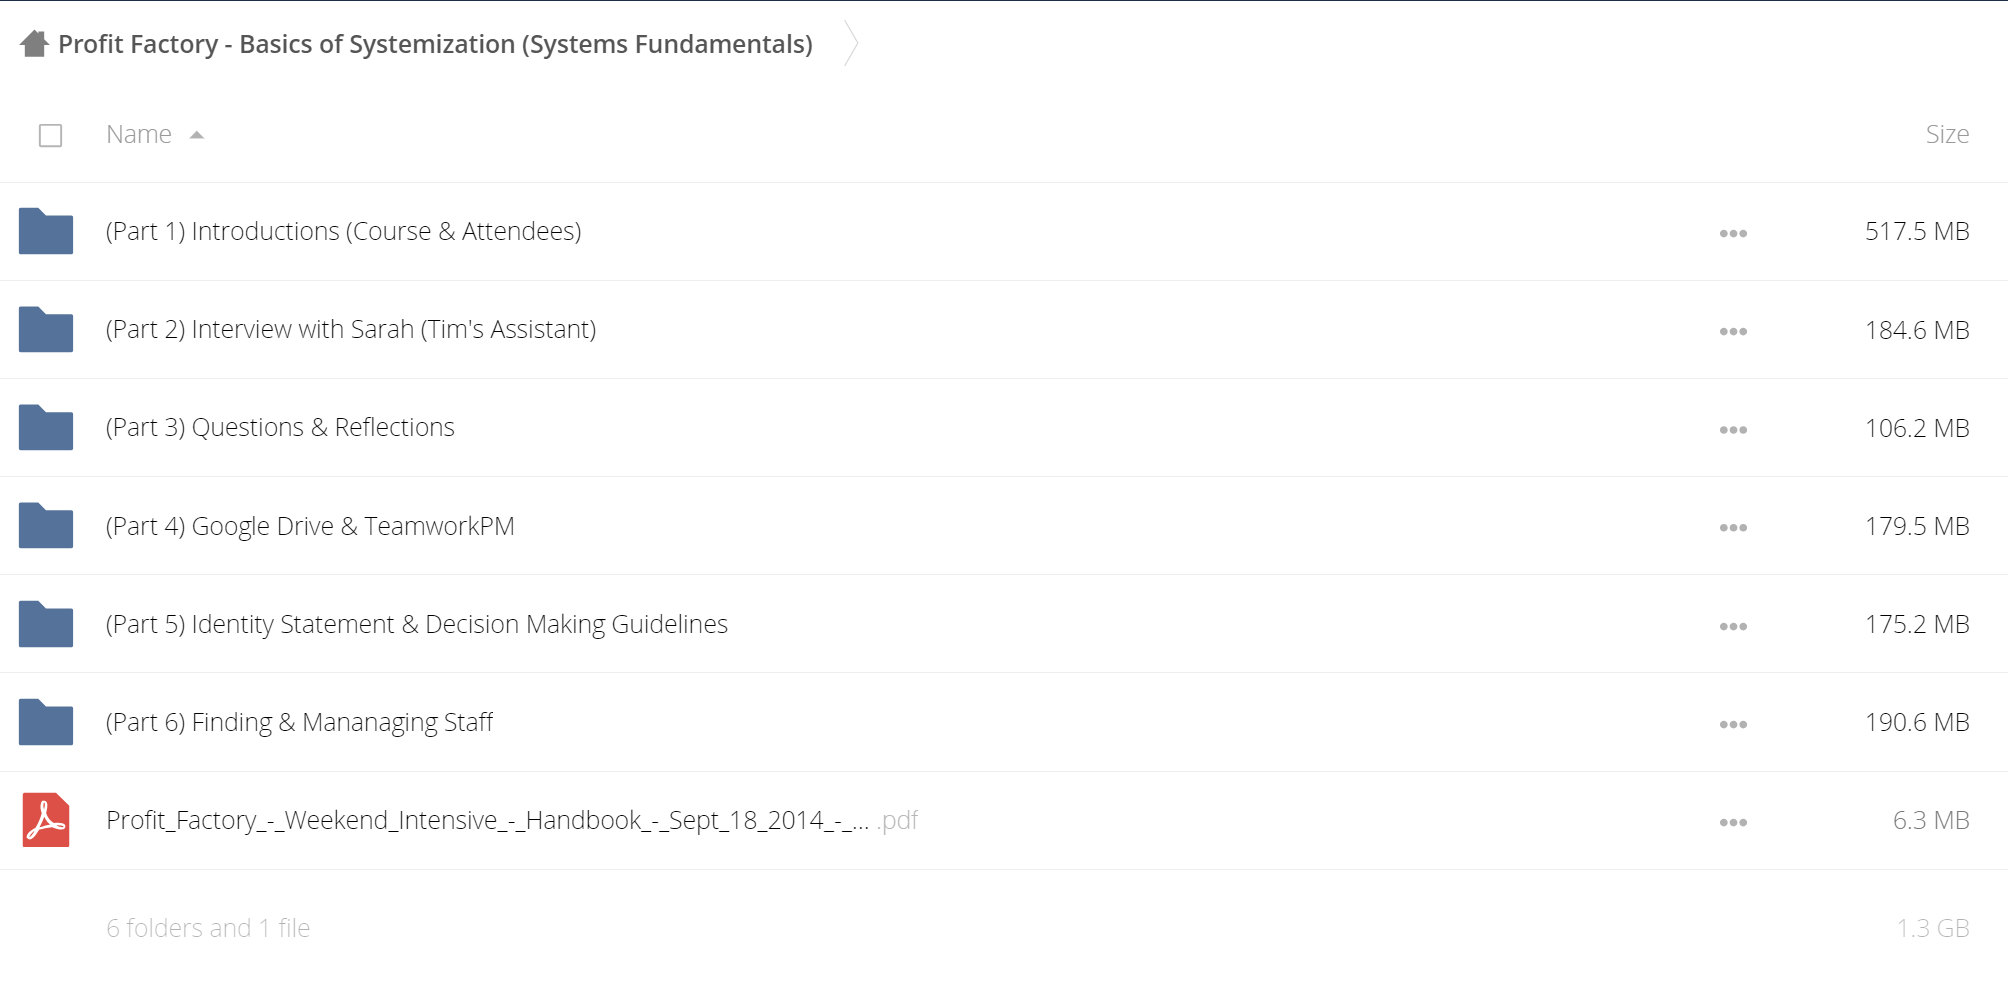Screen dimensions: 2008x995
Task: Click the Part 6 Finding Staff folder icon
Action: [46, 722]
